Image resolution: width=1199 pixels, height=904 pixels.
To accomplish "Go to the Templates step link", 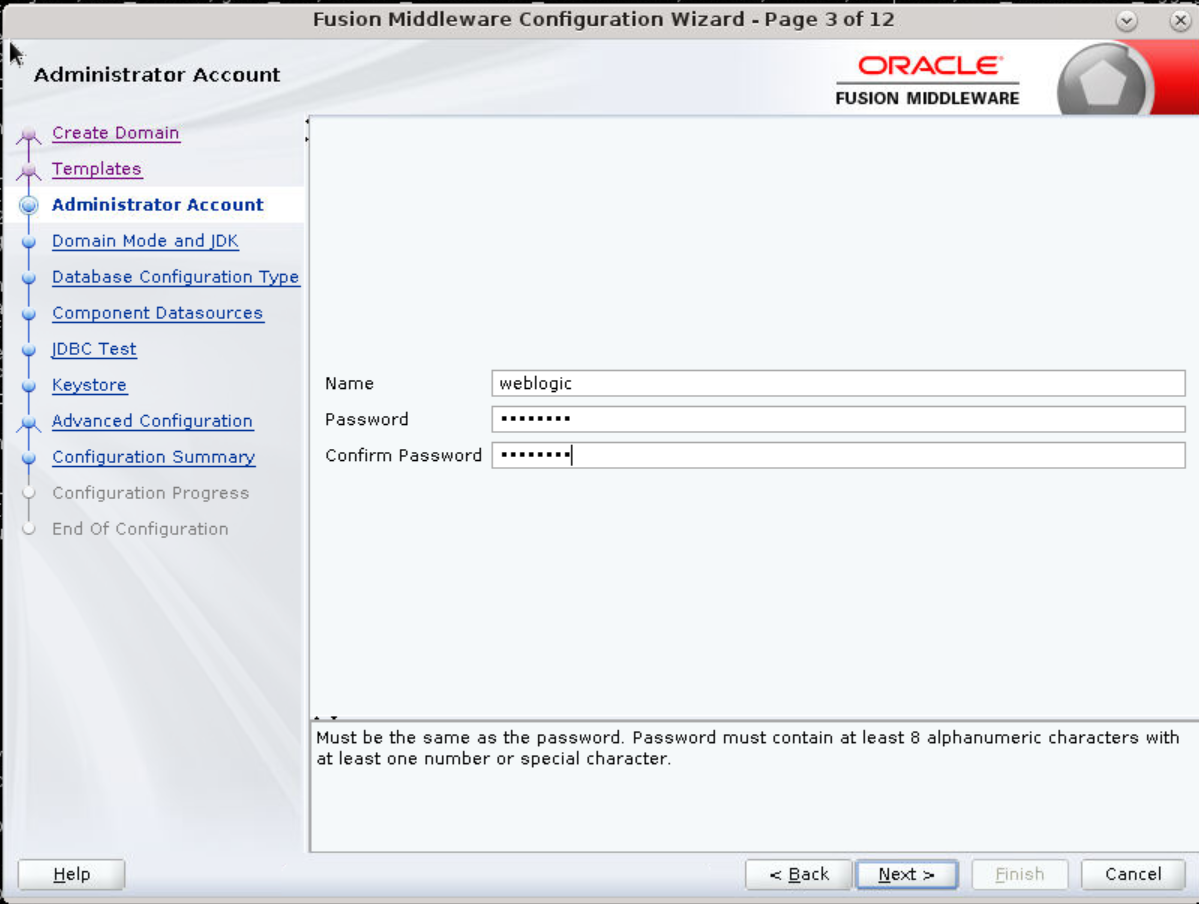I will [x=96, y=169].
